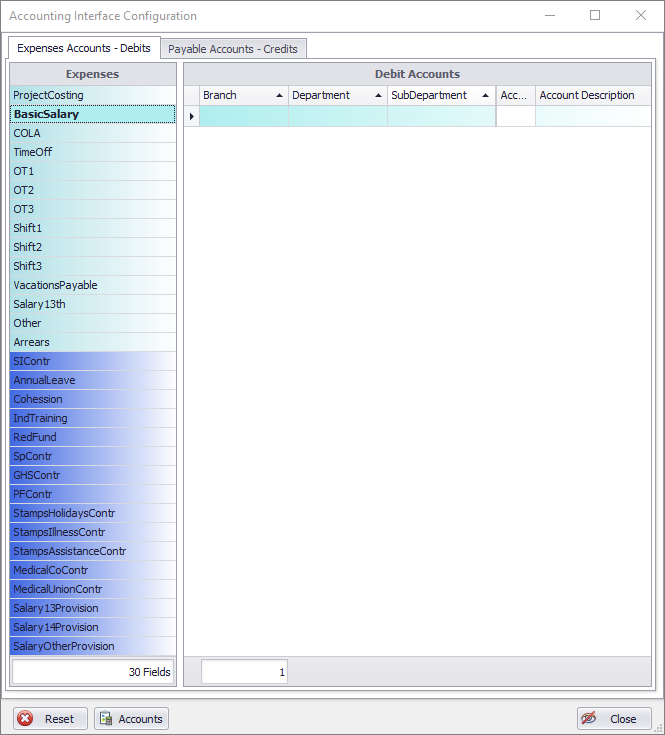Sort by the Branch column header
The height and width of the screenshot is (735, 665).
pos(244,95)
